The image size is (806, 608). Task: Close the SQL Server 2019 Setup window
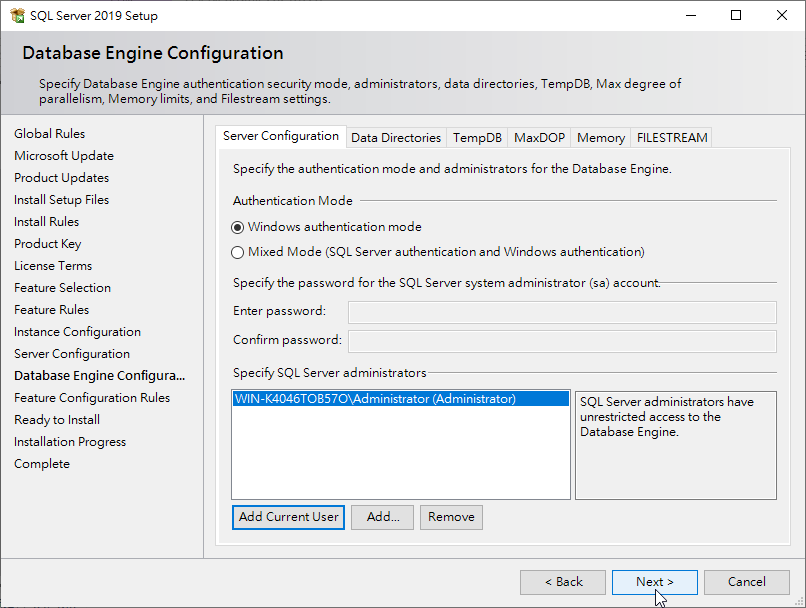point(782,15)
